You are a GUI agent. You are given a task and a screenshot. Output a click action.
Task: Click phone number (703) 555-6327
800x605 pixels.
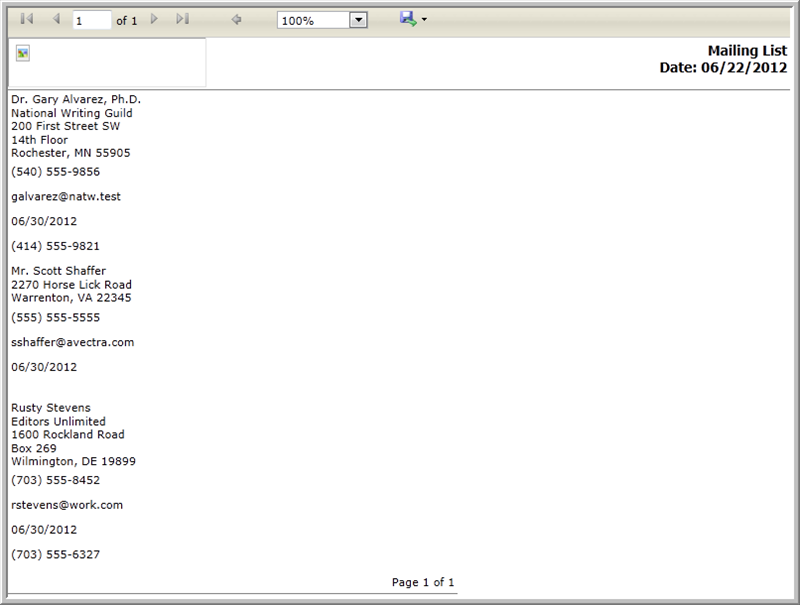[56, 554]
